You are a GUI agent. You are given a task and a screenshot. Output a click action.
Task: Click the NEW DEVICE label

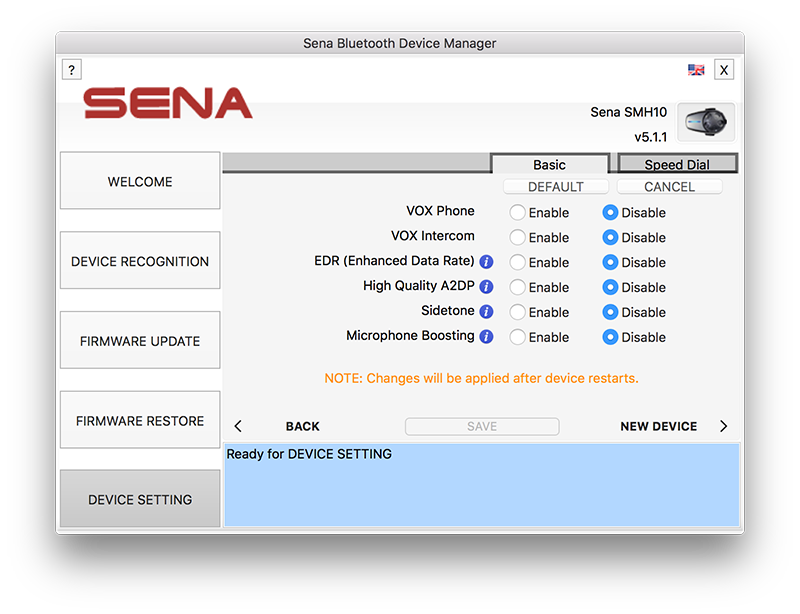[659, 426]
